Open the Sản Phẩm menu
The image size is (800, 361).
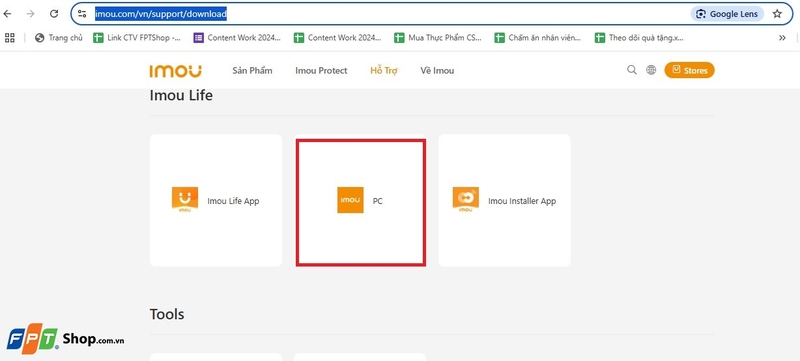252,71
